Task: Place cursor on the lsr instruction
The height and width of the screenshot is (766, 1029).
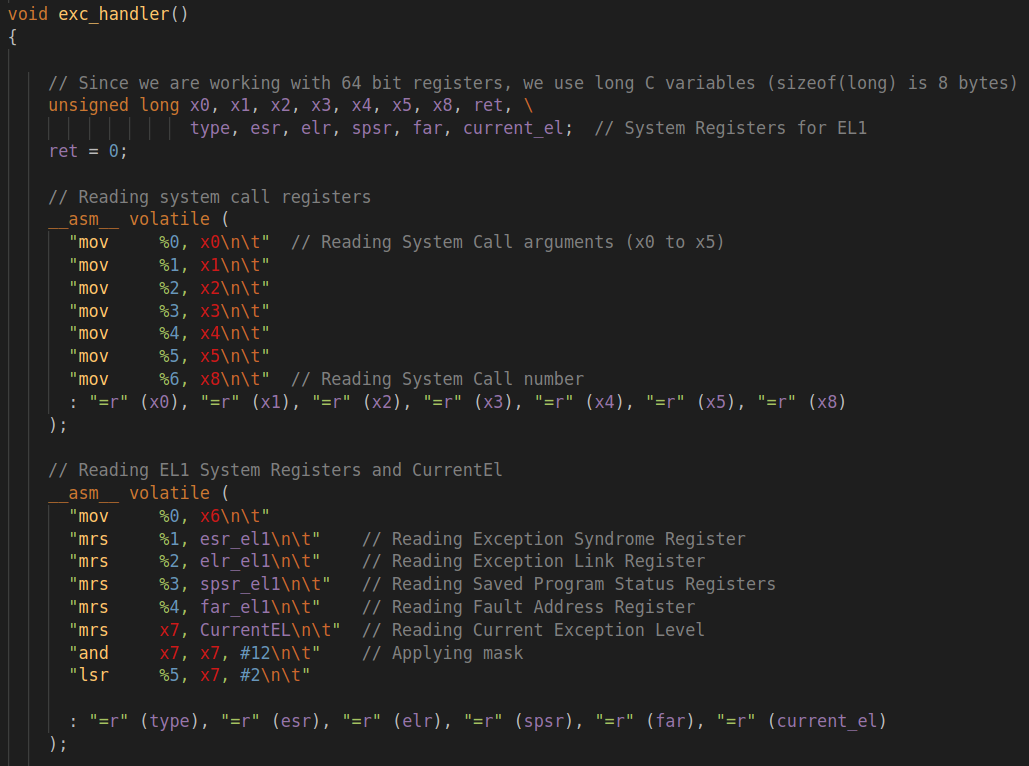Action: point(94,676)
